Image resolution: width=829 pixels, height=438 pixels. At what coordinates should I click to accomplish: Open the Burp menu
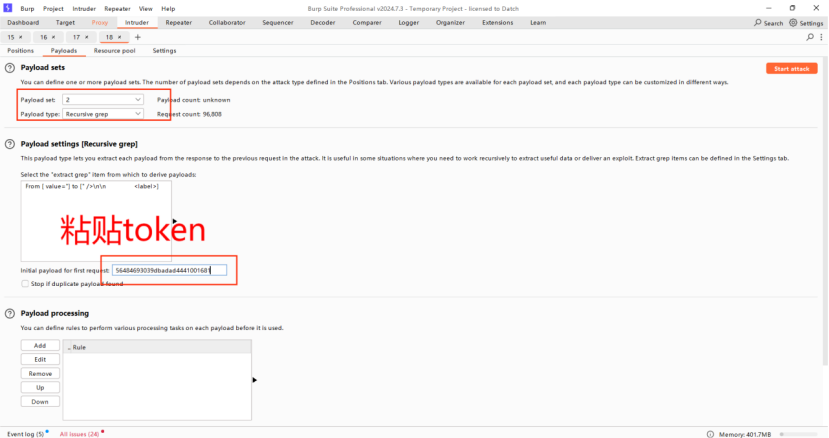[x=27, y=8]
